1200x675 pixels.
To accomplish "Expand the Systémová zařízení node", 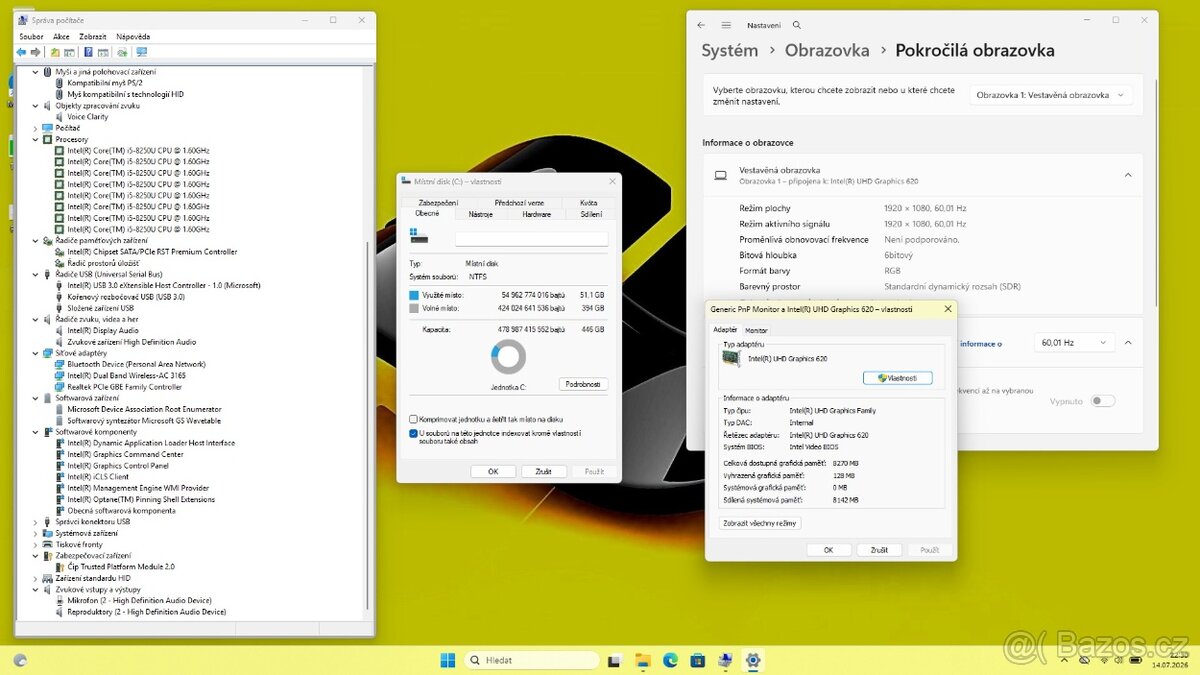I will tap(36, 533).
